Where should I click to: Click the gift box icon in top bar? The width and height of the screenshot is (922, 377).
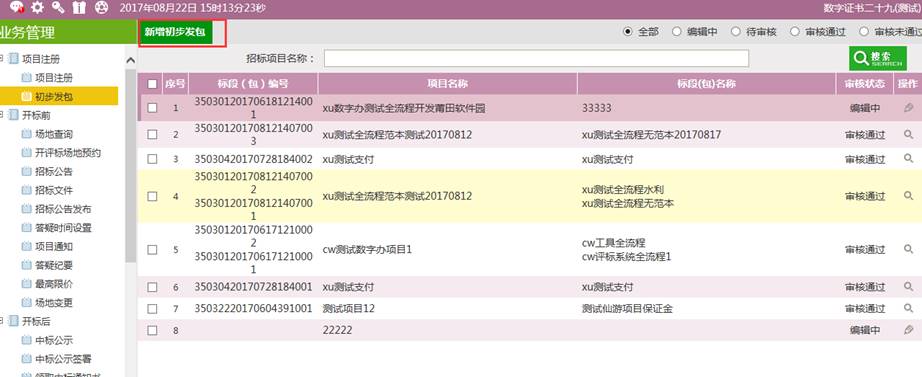pyautogui.click(x=78, y=8)
